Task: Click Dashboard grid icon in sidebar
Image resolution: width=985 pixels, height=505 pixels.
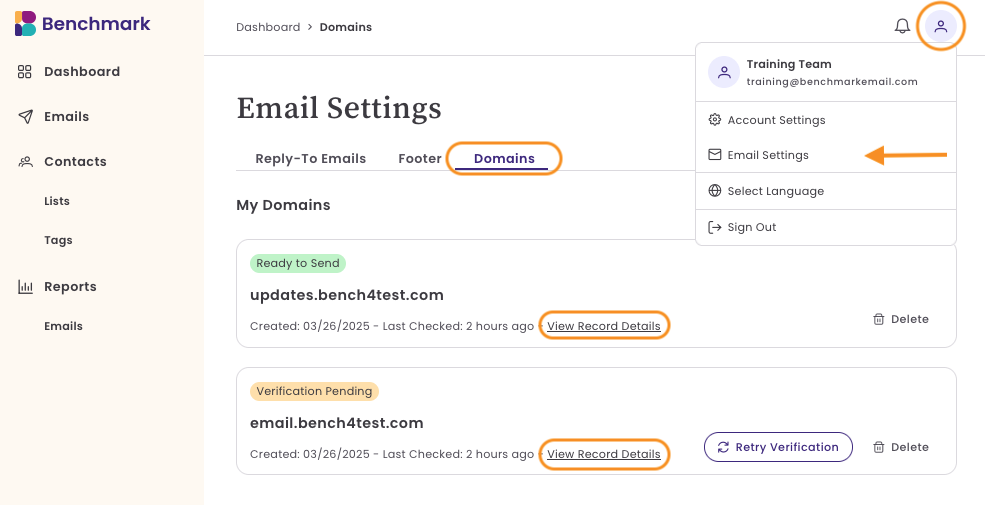Action: [x=24, y=72]
